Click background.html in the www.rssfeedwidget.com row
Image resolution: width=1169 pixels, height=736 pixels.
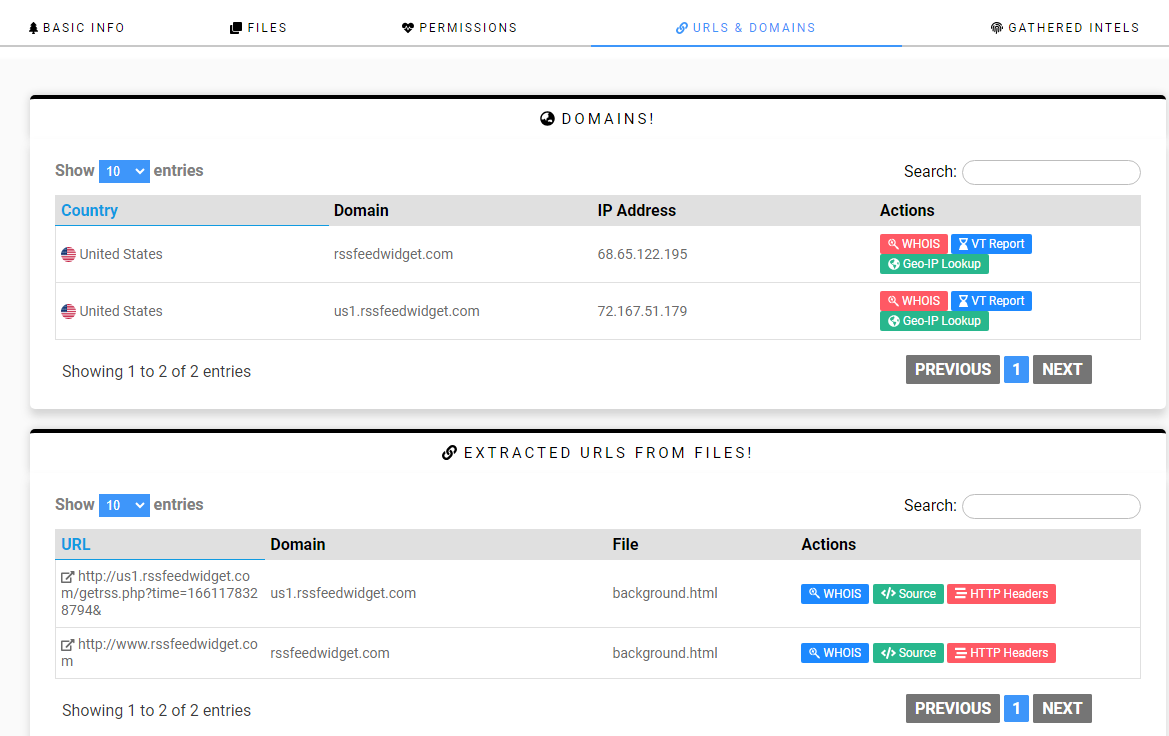point(665,653)
